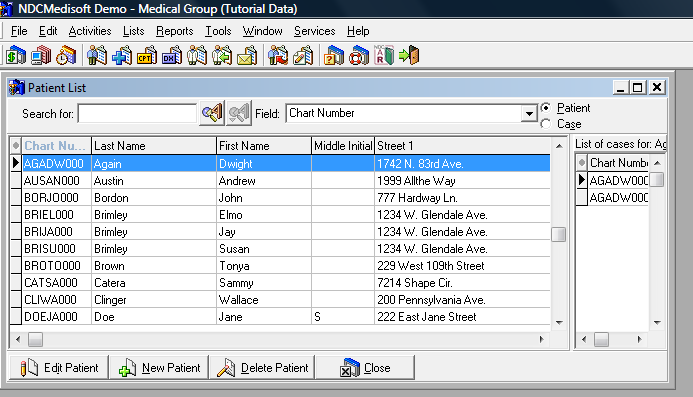Click the Search for input field

[137, 114]
